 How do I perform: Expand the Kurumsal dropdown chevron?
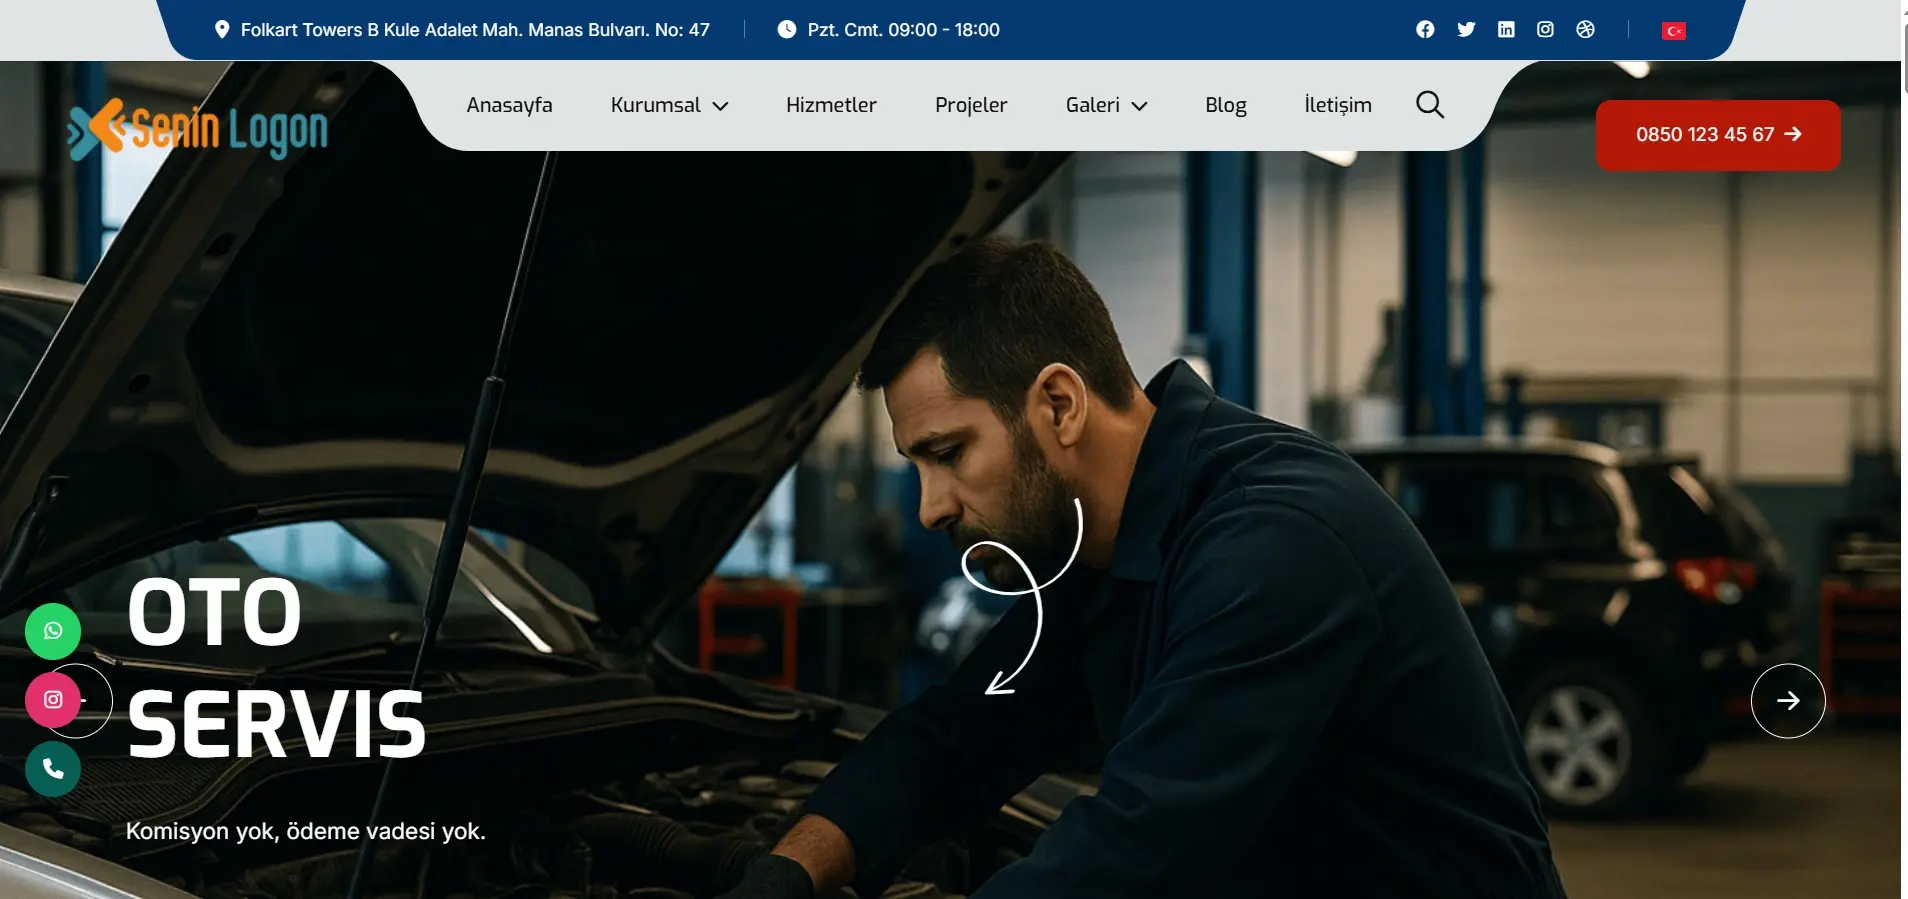point(720,106)
